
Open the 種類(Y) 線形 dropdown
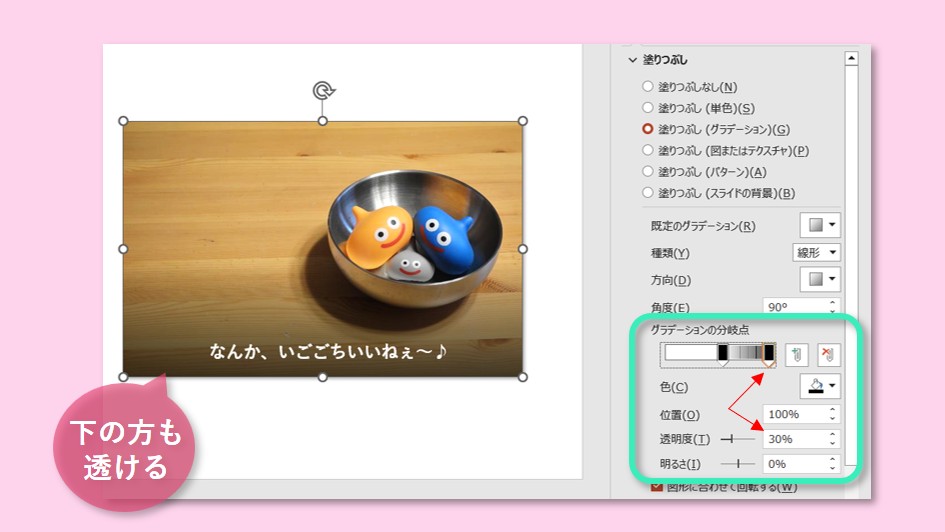(x=816, y=252)
